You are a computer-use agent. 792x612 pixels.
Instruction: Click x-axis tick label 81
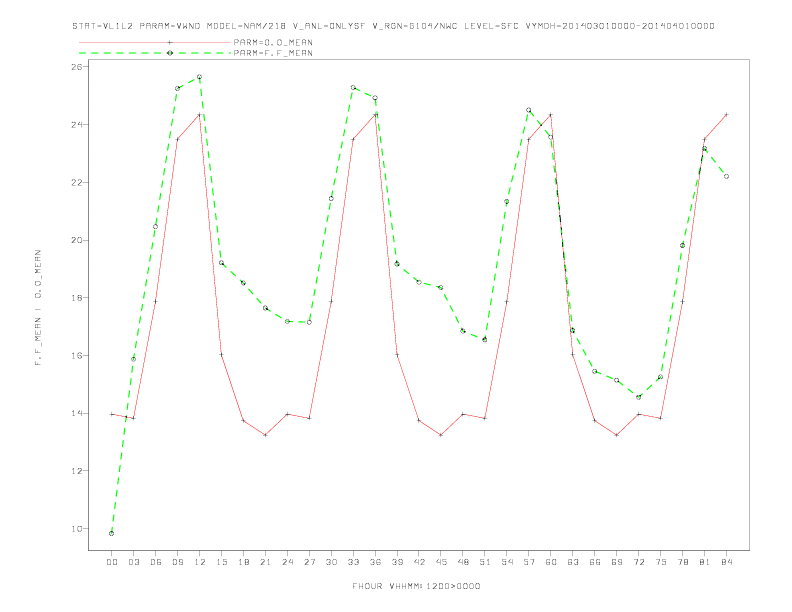click(705, 562)
